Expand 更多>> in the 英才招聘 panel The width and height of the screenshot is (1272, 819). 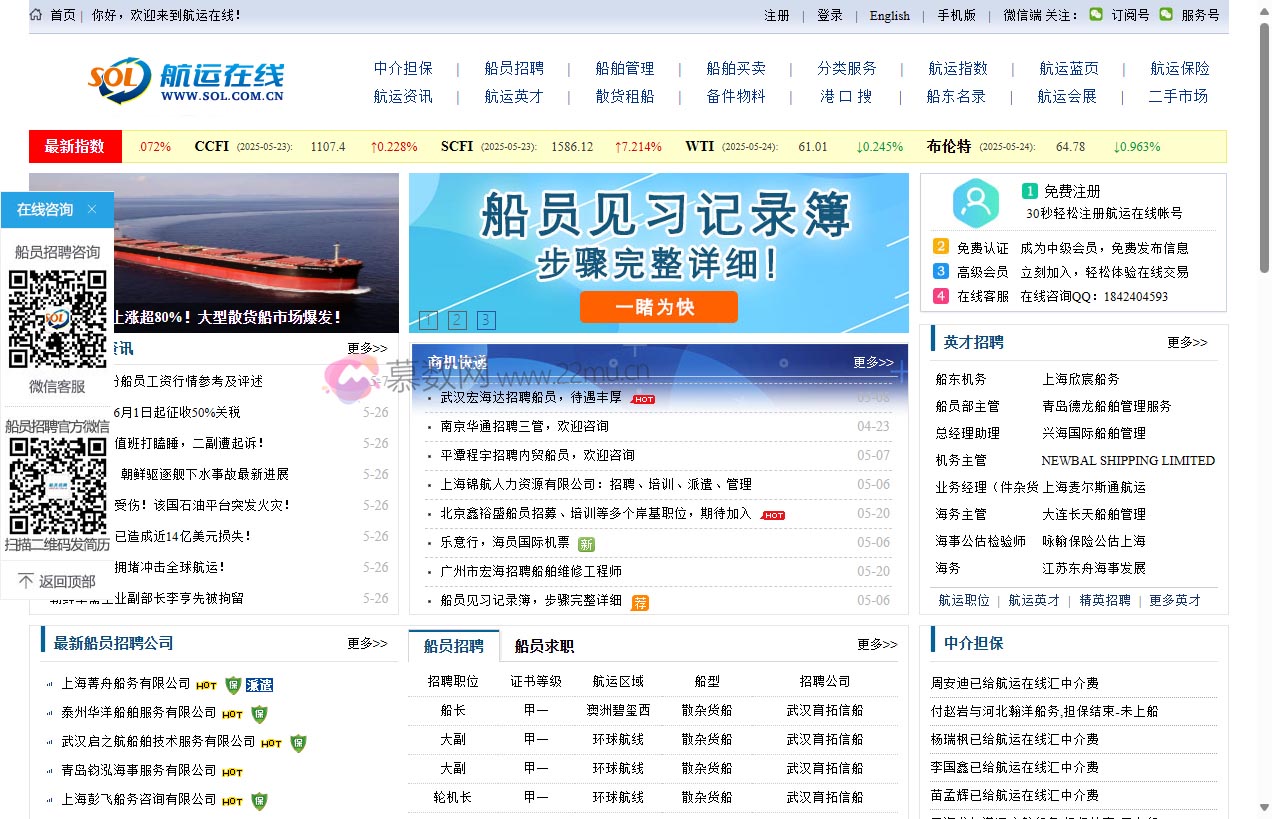(1188, 342)
